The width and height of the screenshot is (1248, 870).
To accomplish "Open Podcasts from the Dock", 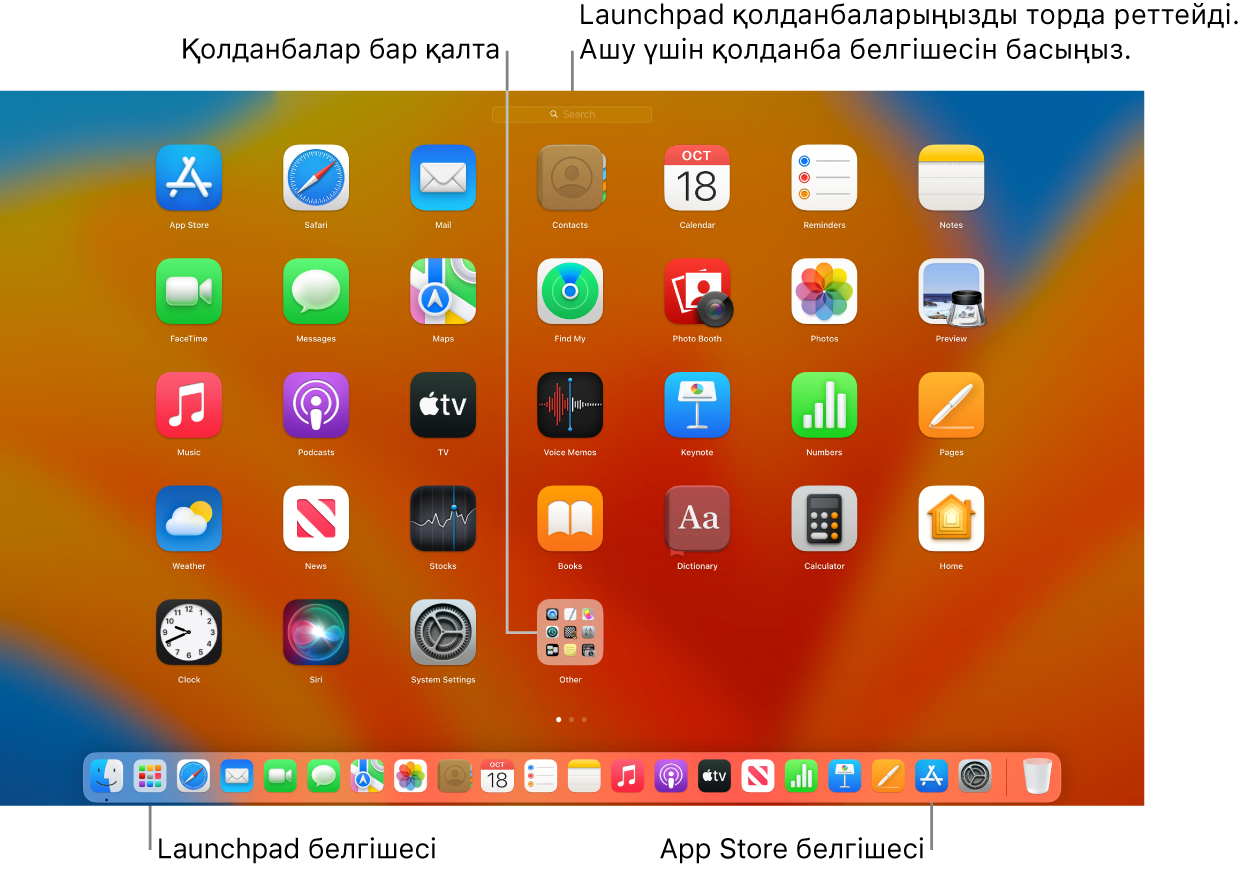I will 671,776.
